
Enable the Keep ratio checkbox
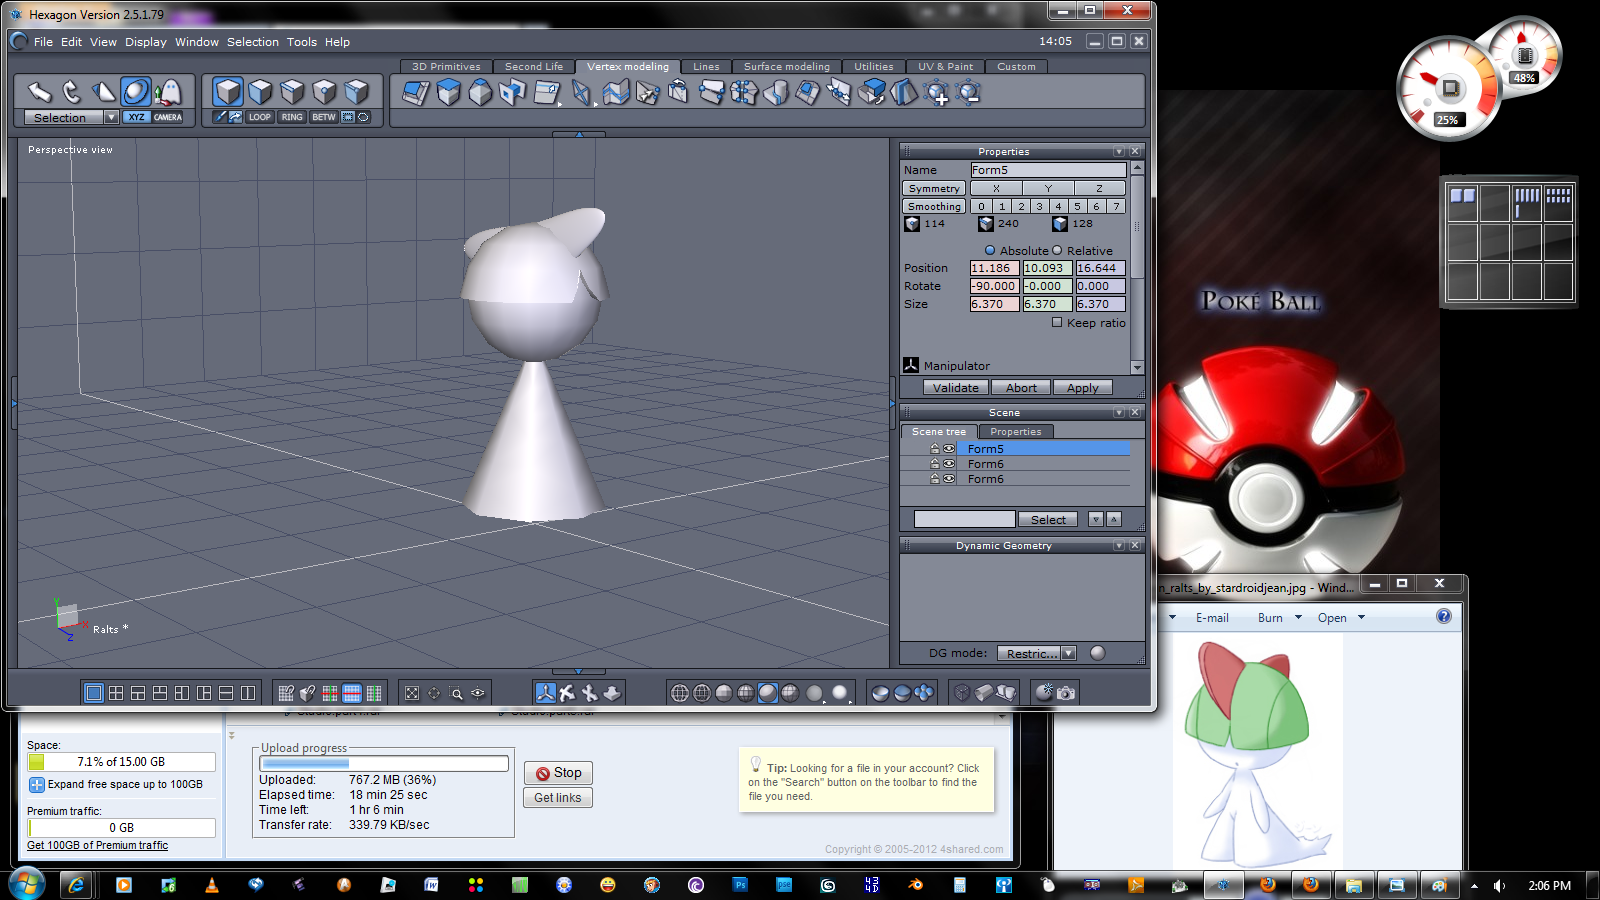coord(1057,323)
